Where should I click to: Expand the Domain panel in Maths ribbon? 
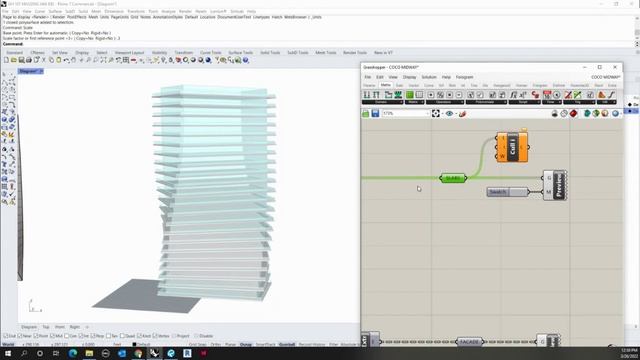point(382,102)
